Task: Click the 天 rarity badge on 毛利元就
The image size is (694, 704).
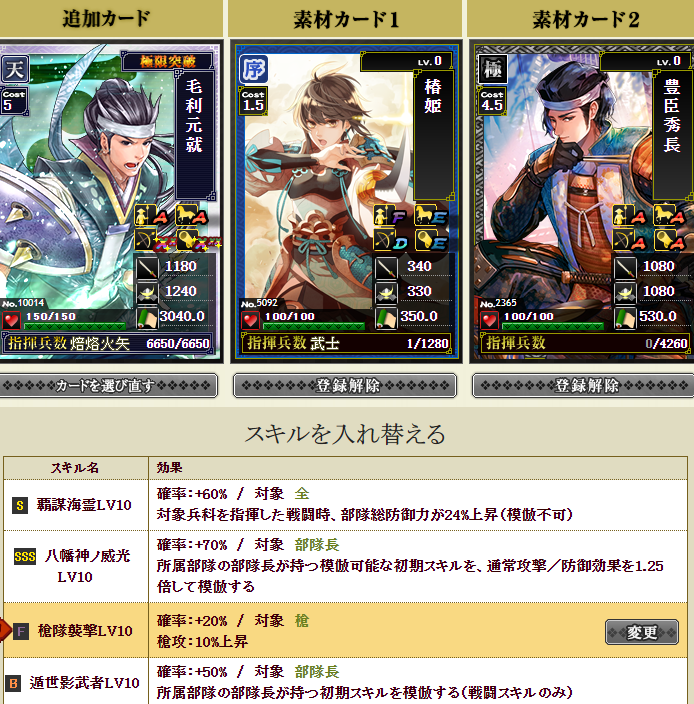Action: pos(14,69)
